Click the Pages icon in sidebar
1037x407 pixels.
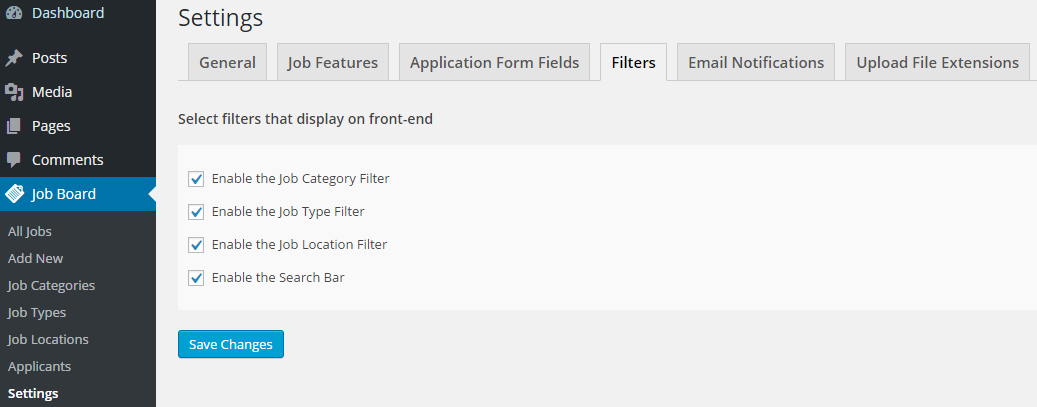pyautogui.click(x=14, y=126)
